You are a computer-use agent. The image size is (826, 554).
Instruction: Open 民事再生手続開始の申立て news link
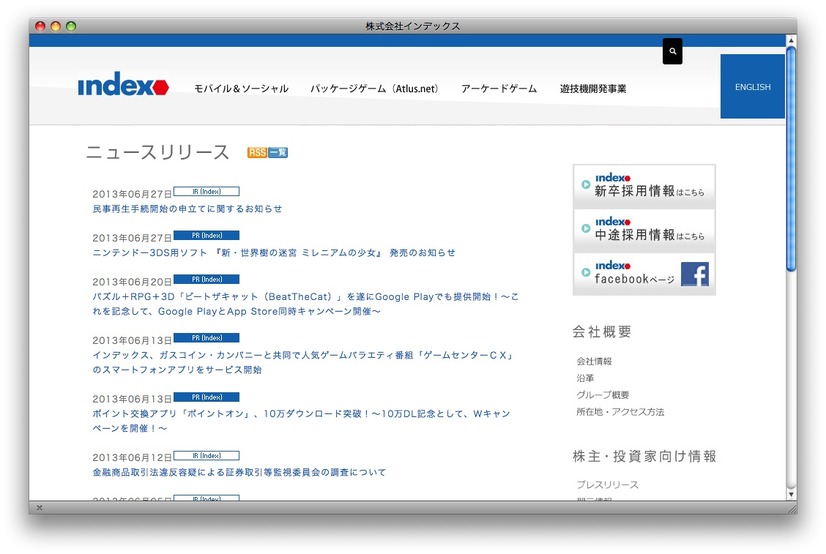[x=188, y=209]
